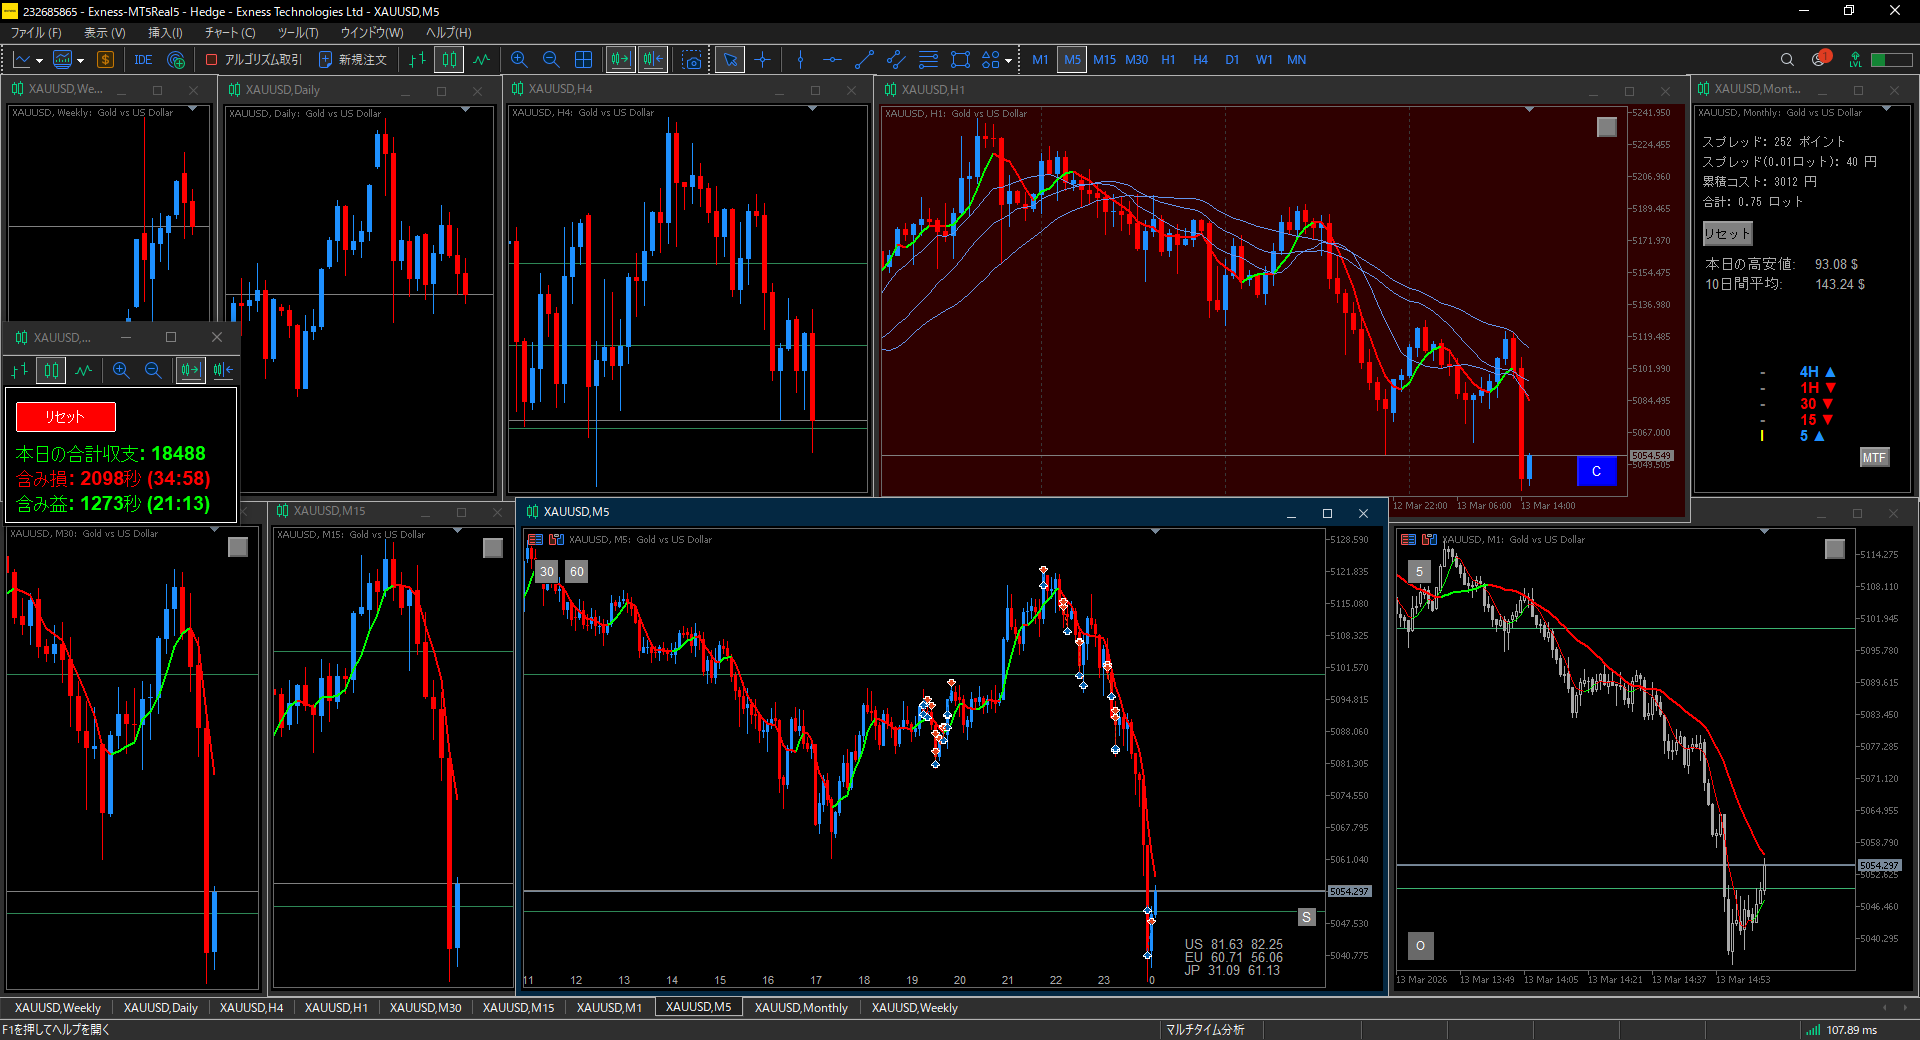
Task: Toggle algorithmic trading button
Action: 254,60
